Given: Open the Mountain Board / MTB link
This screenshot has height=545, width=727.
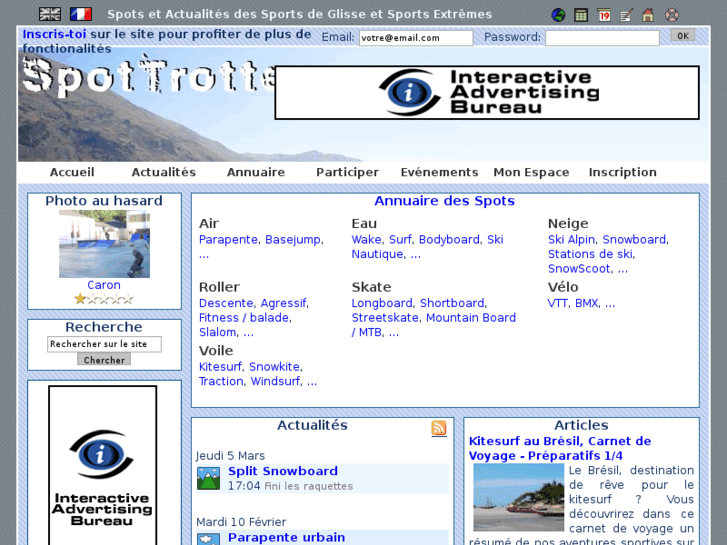Looking at the screenshot, I should click(434, 325).
